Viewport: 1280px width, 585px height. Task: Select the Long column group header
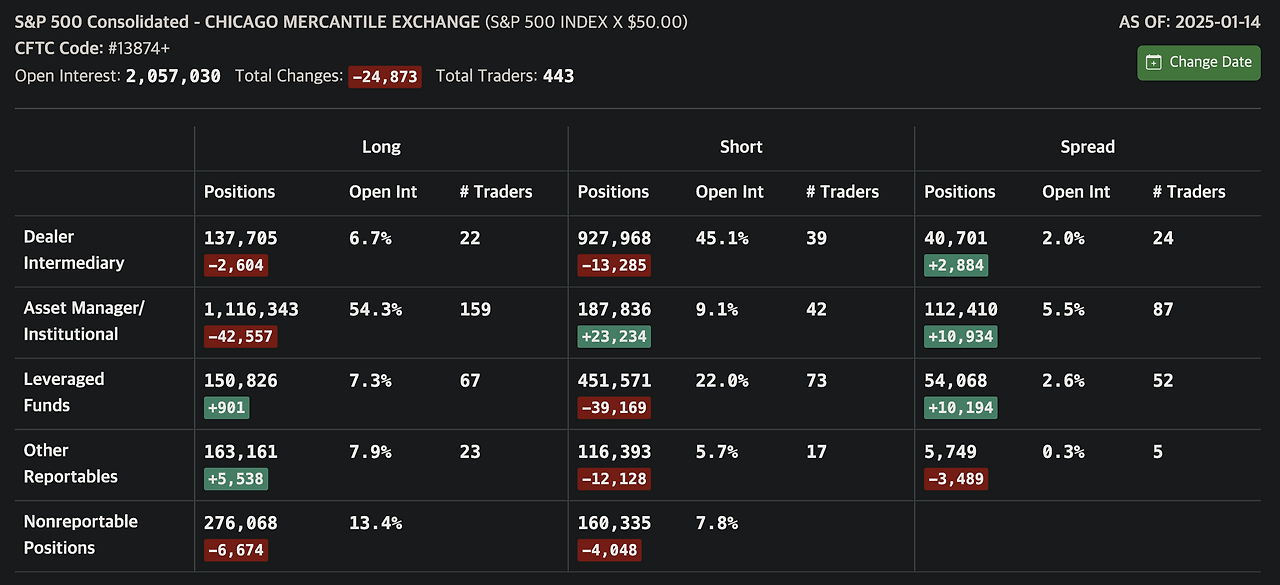click(381, 147)
